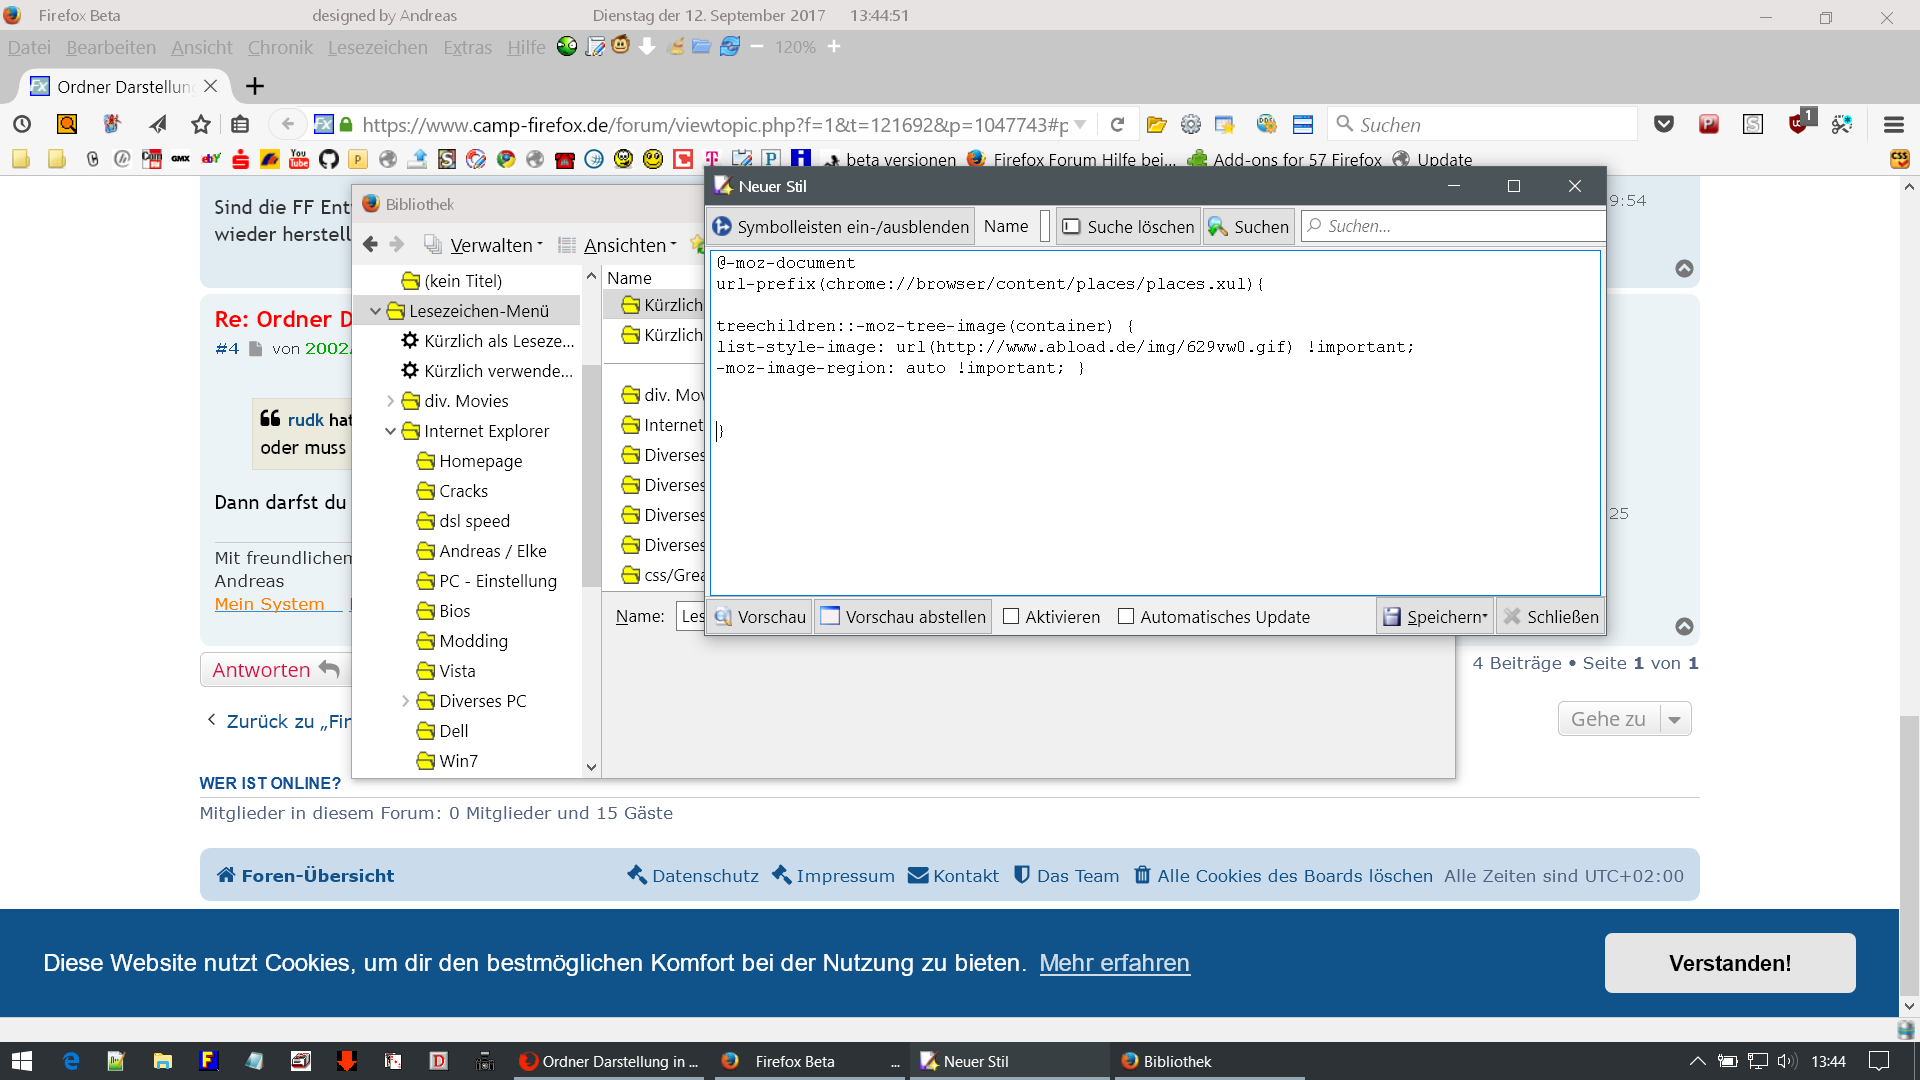
Task: Click the bookmark star icon
Action: [x=201, y=124]
